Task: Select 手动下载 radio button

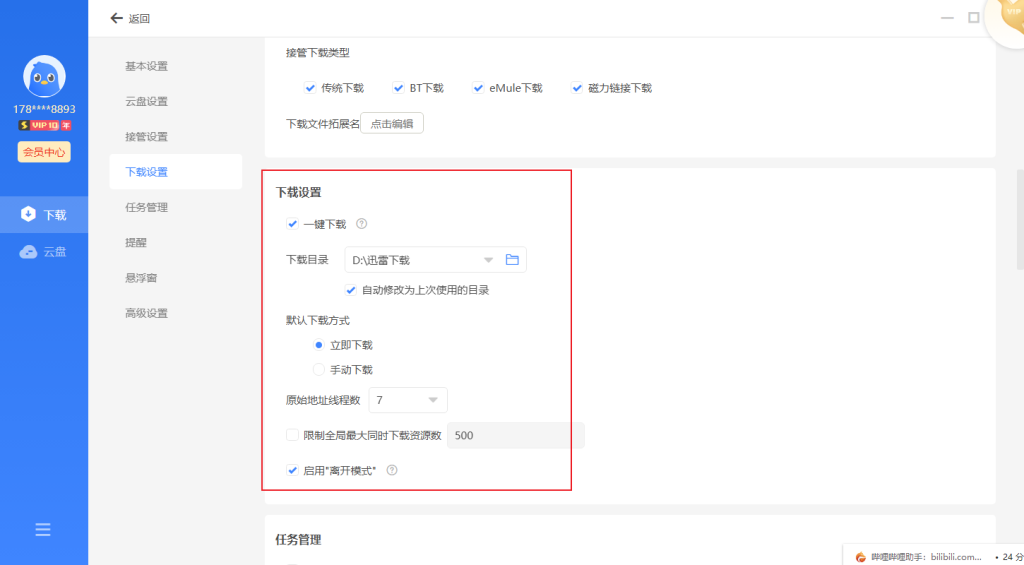Action: [x=319, y=370]
